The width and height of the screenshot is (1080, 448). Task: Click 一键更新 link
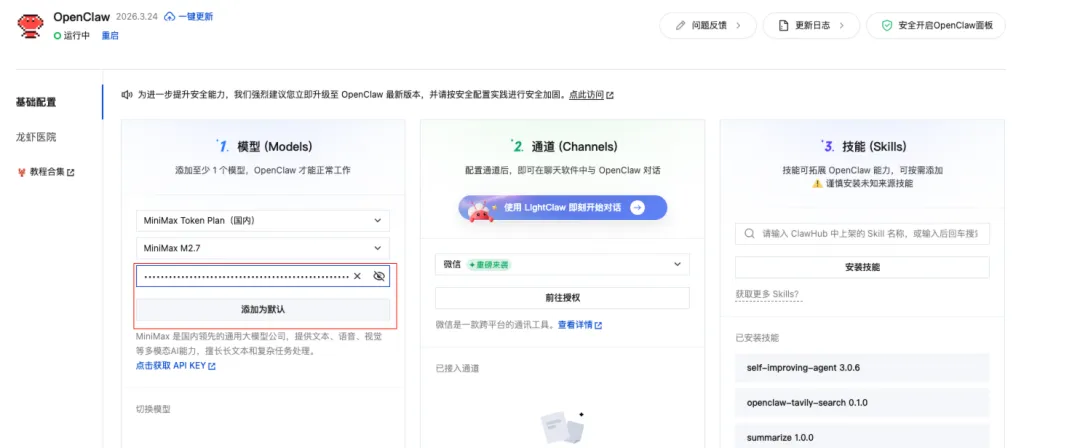pos(196,17)
